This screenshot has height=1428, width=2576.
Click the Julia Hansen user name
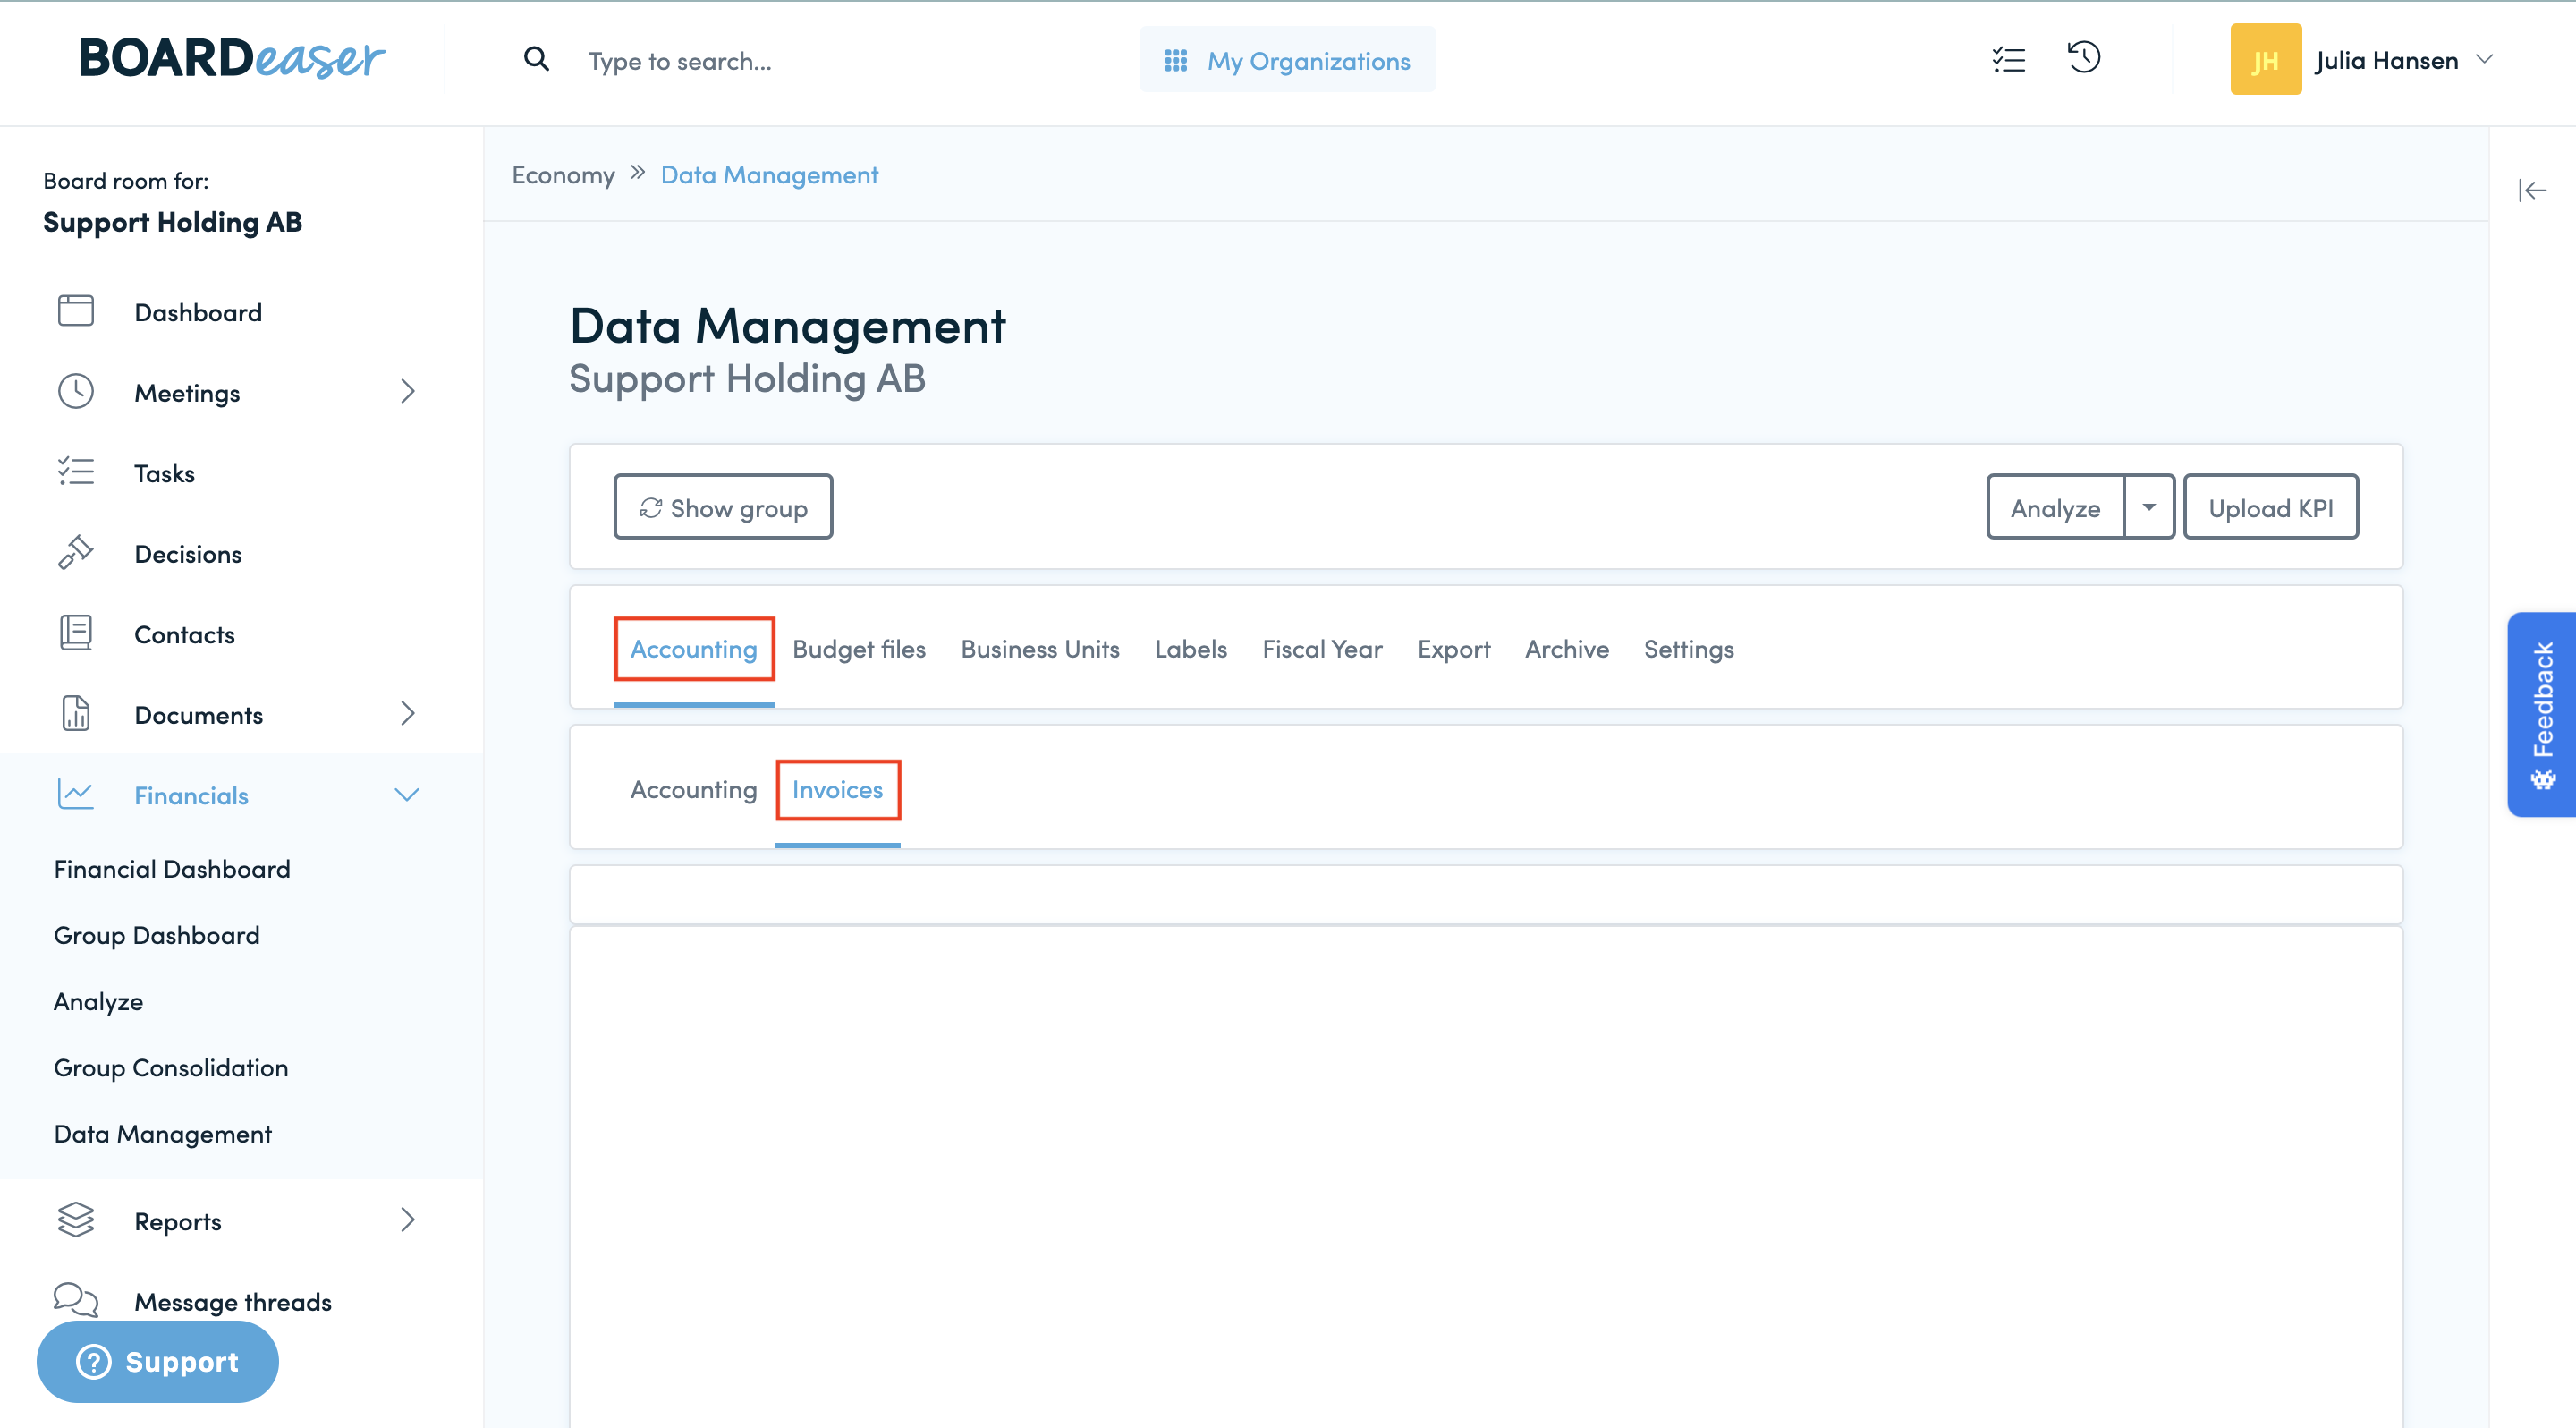pos(2386,60)
